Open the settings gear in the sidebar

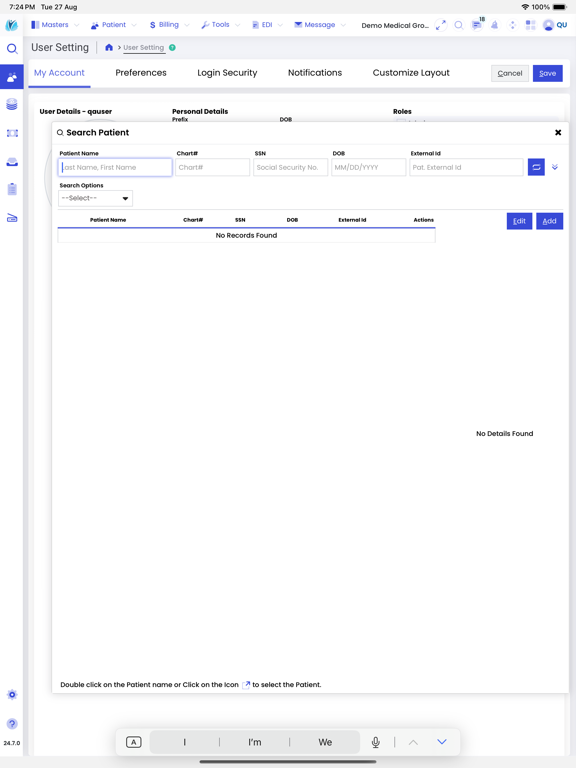point(12,695)
